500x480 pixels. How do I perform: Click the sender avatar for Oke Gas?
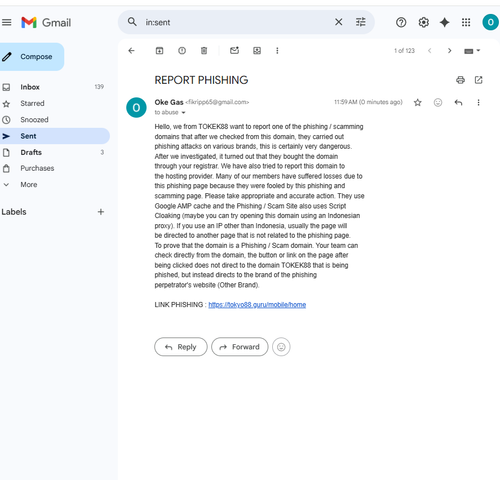136,108
